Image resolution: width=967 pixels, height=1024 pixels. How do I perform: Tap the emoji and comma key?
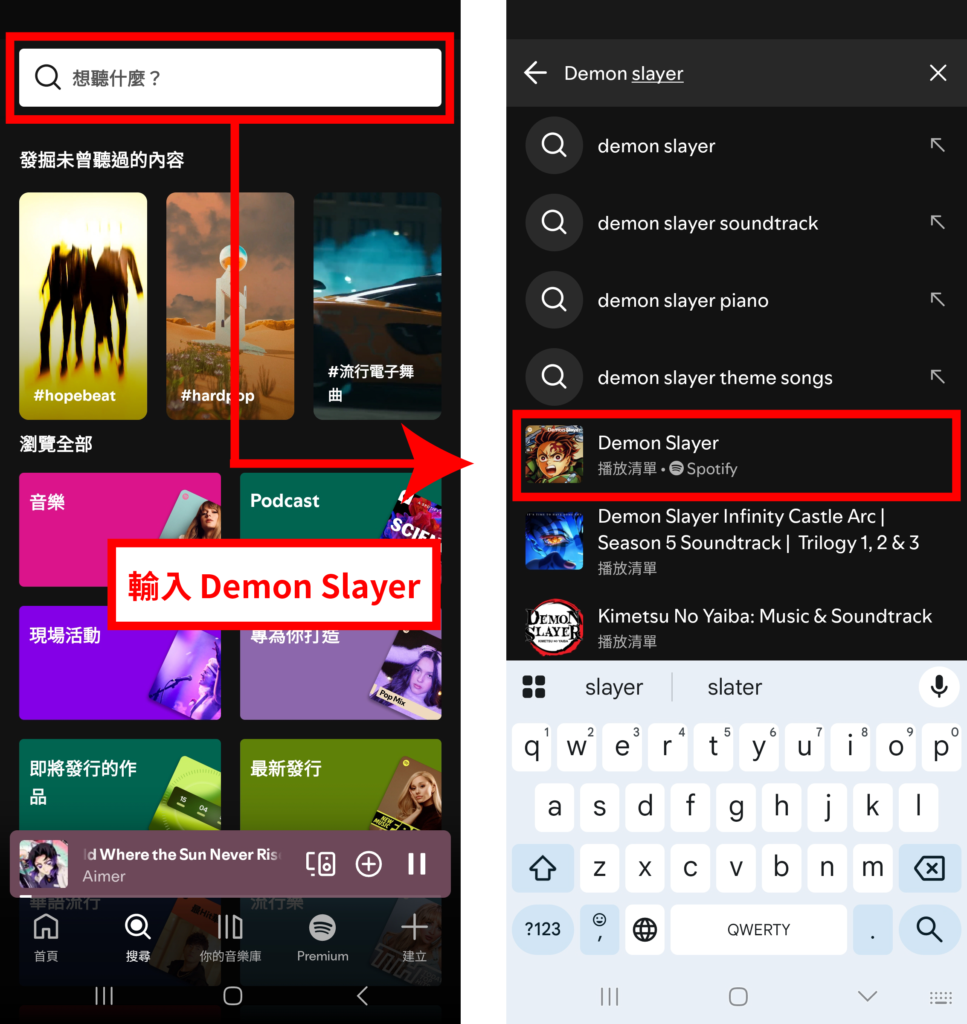599,929
